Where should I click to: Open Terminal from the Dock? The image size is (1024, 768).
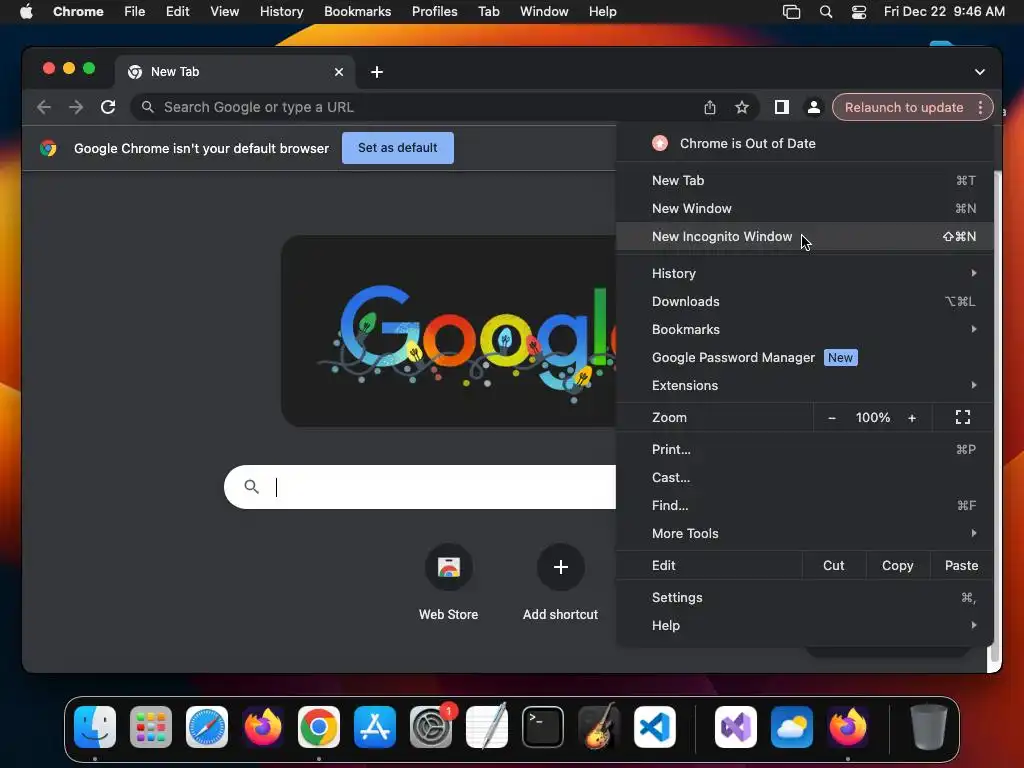click(x=543, y=727)
